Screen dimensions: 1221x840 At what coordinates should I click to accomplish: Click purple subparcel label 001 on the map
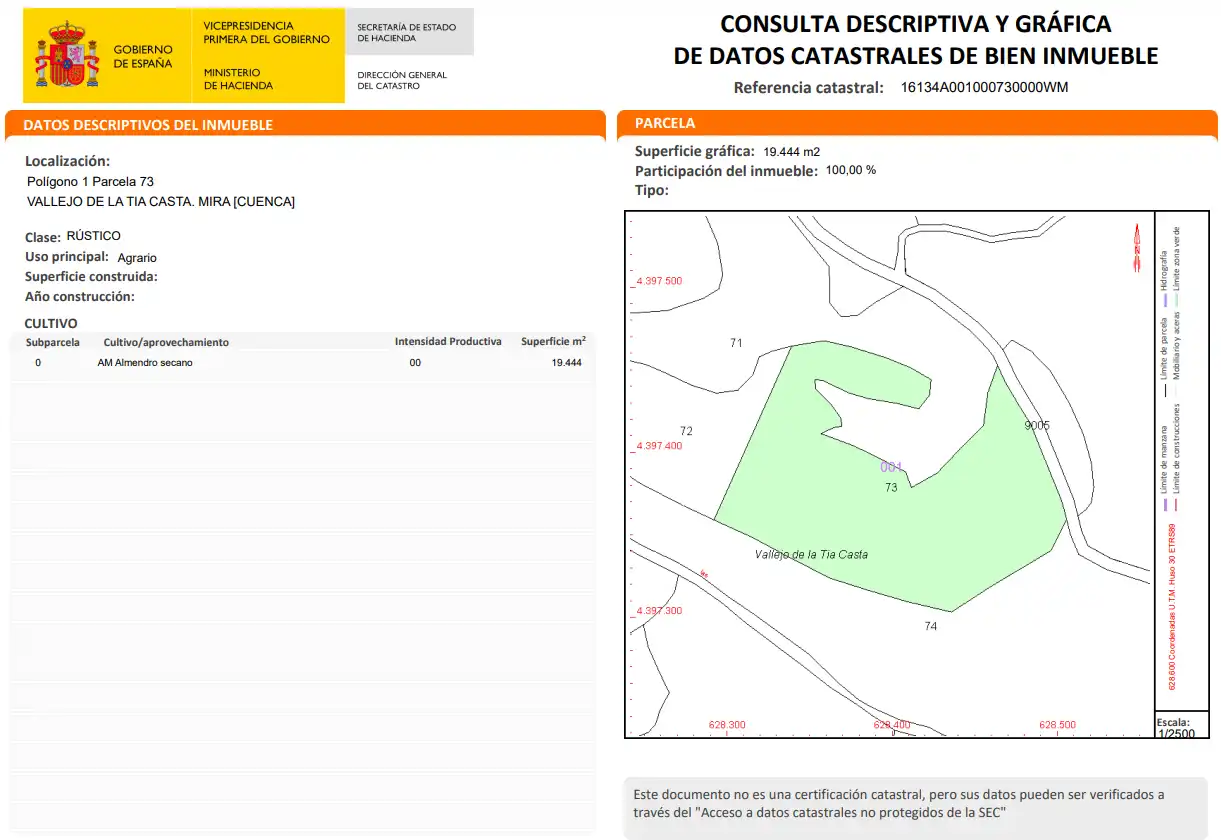891,466
